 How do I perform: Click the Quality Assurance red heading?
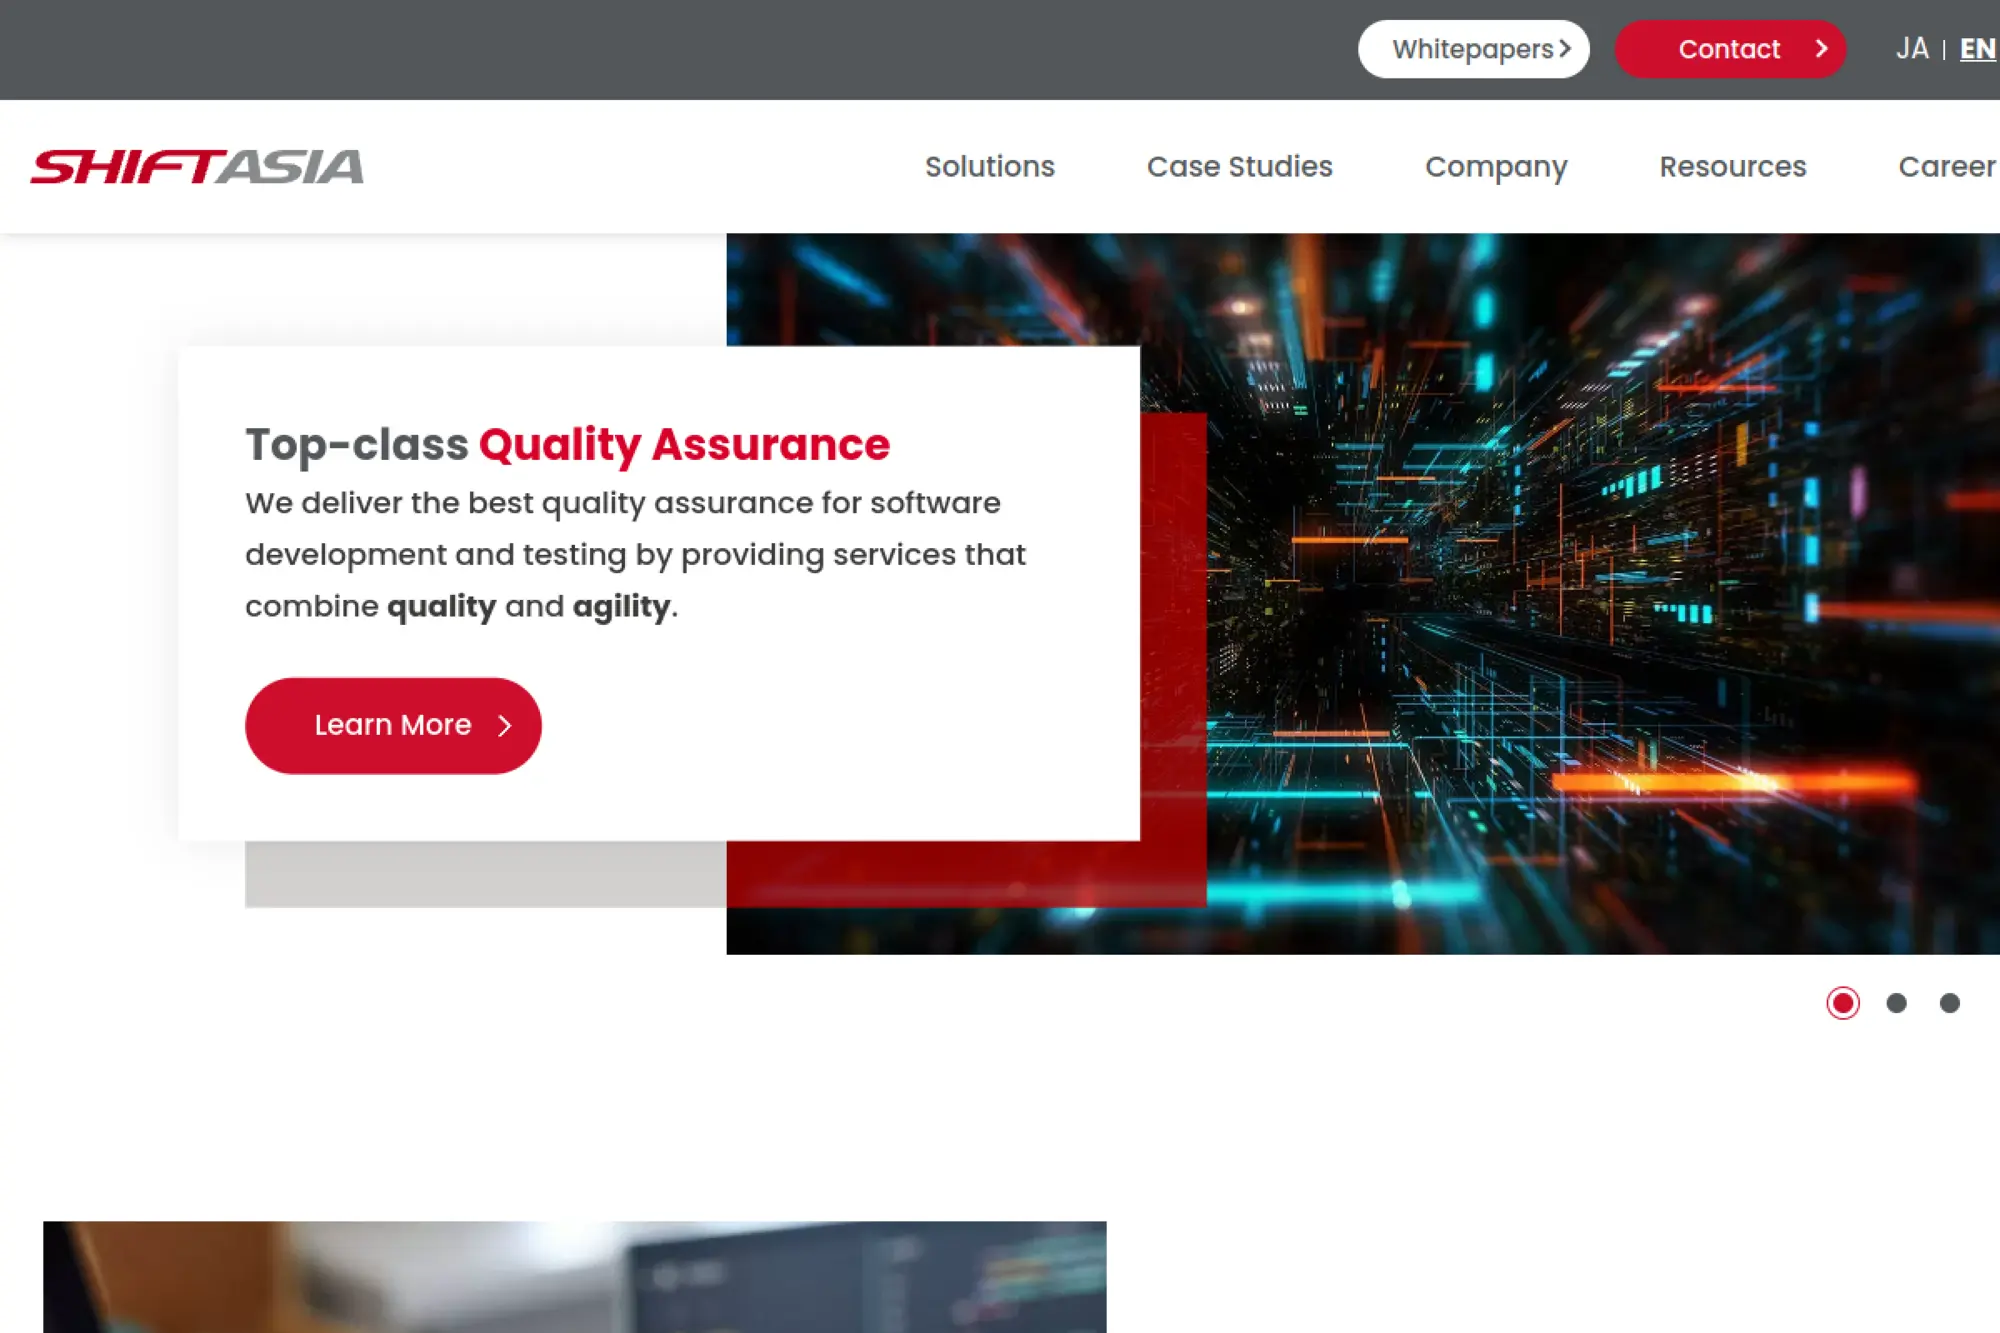684,444
